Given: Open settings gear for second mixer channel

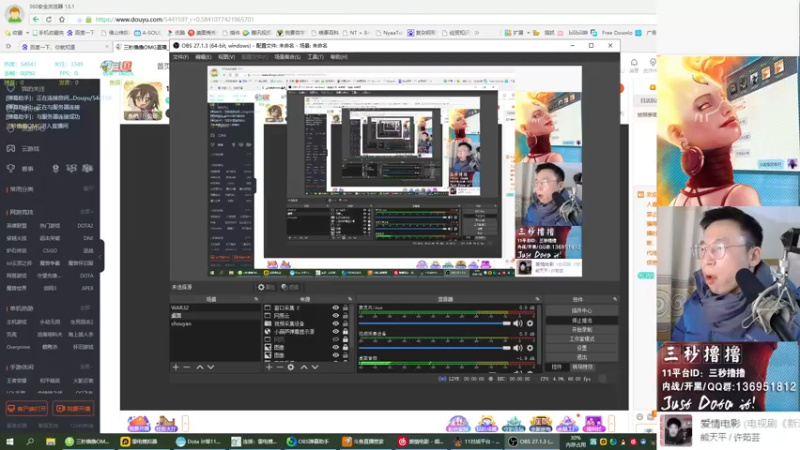Looking at the screenshot, I should coord(530,348).
